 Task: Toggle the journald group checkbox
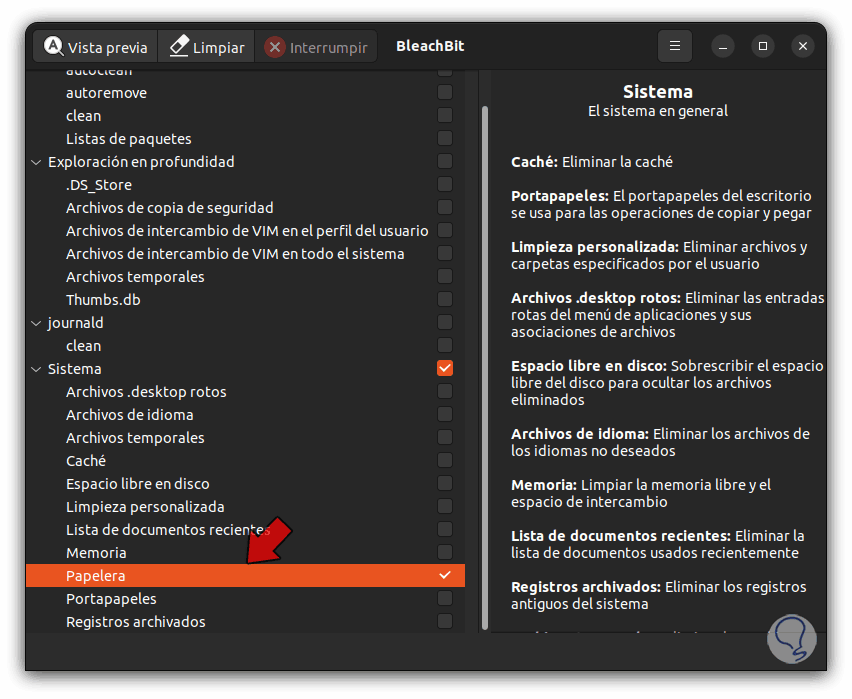[x=445, y=322]
